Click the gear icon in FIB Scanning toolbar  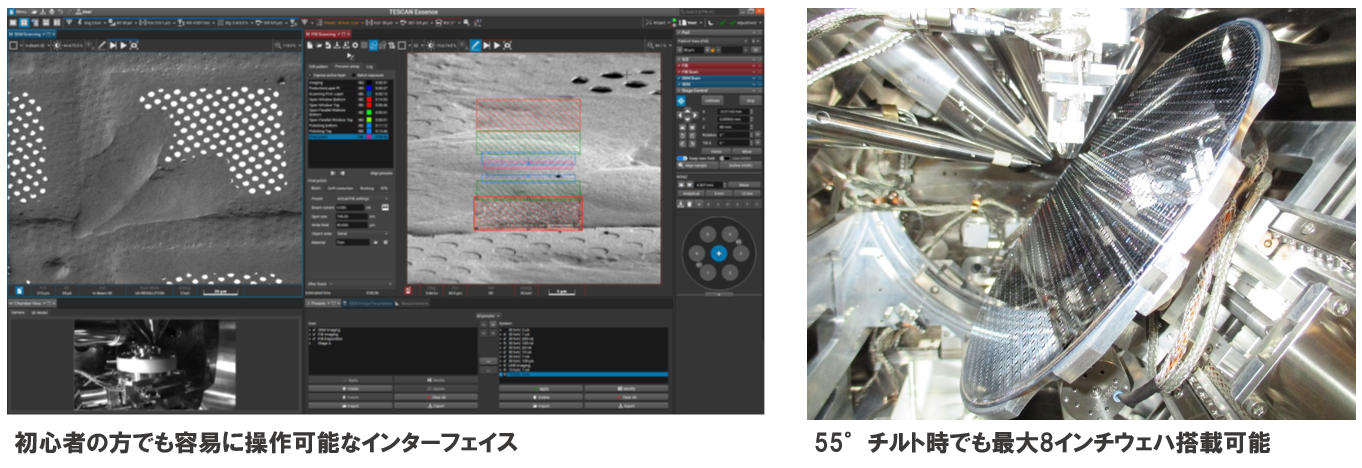(x=355, y=45)
